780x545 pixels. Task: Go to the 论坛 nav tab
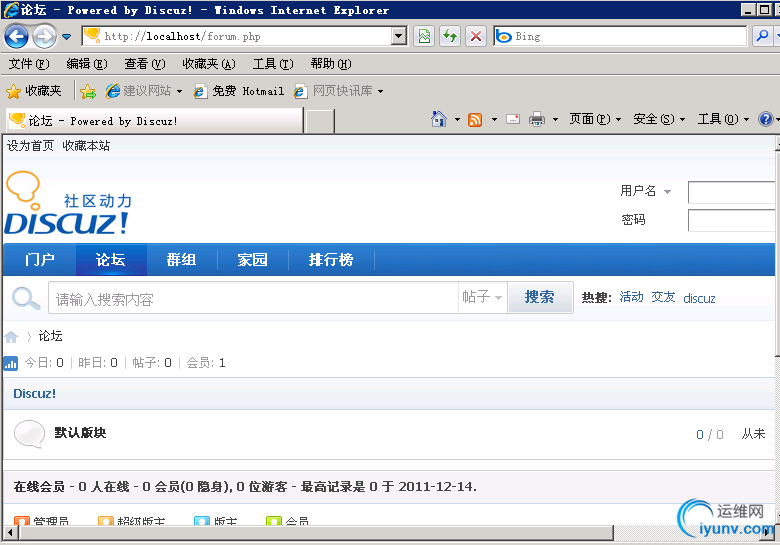[110, 260]
